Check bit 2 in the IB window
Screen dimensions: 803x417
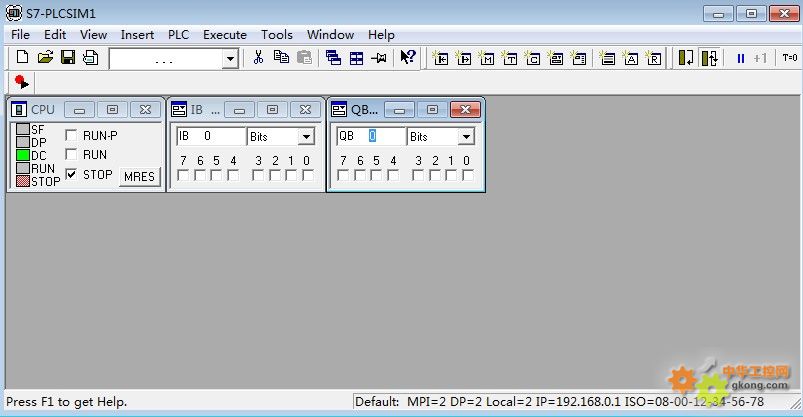(x=274, y=175)
